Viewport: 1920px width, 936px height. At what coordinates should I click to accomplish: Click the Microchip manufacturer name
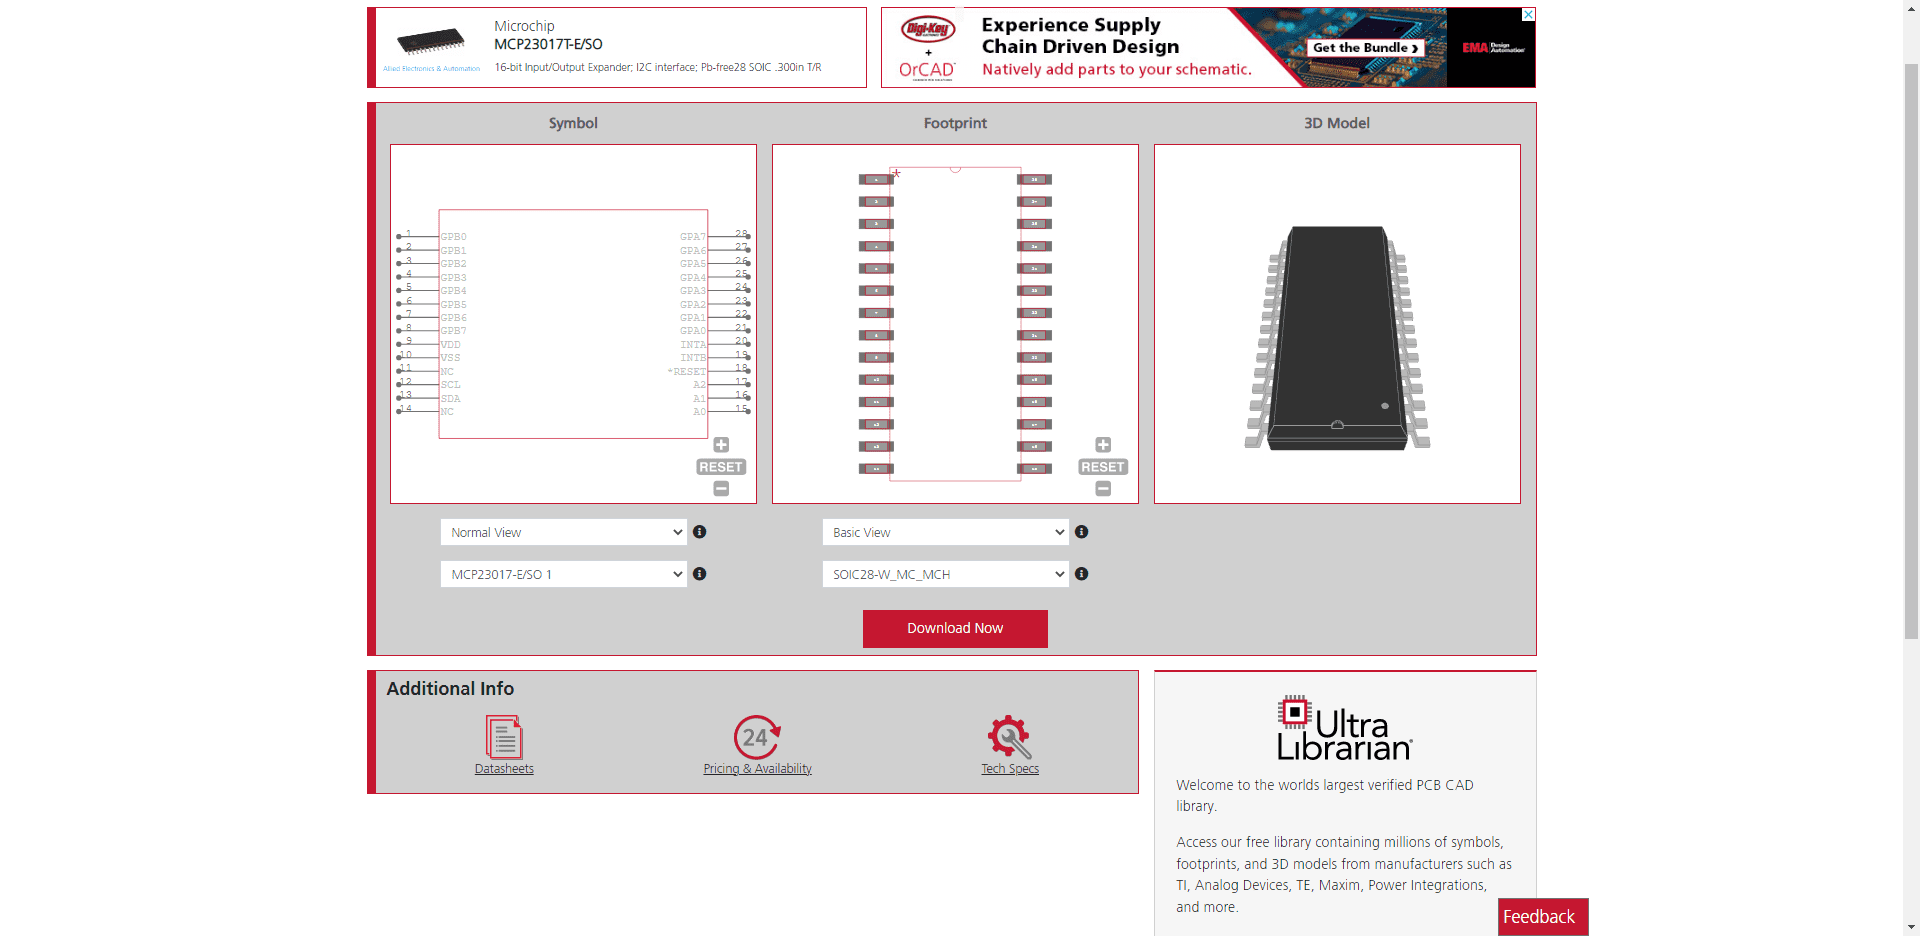(x=524, y=26)
